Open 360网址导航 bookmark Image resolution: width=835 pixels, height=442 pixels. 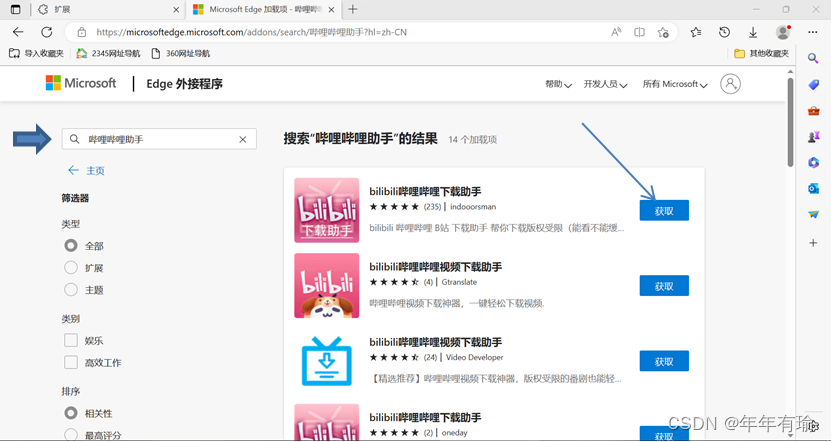(x=181, y=53)
